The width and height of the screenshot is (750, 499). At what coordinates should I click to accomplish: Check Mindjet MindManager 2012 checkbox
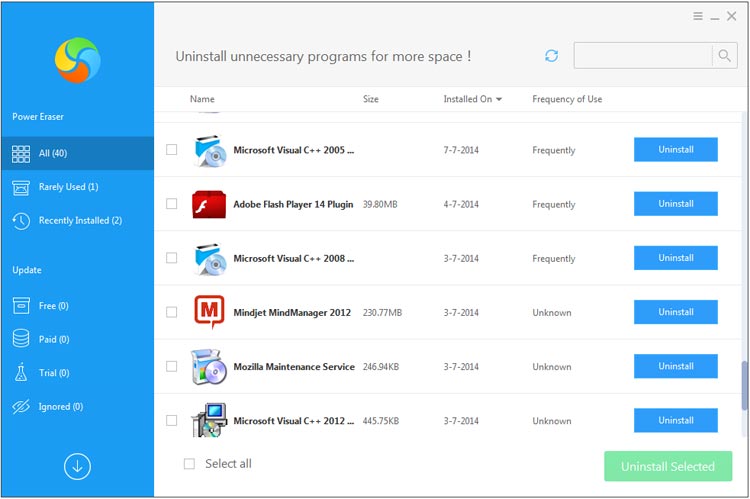click(x=172, y=312)
